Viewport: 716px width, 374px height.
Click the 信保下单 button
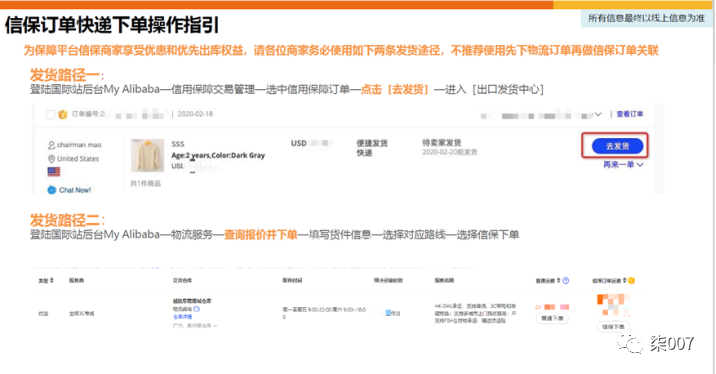[x=613, y=327]
